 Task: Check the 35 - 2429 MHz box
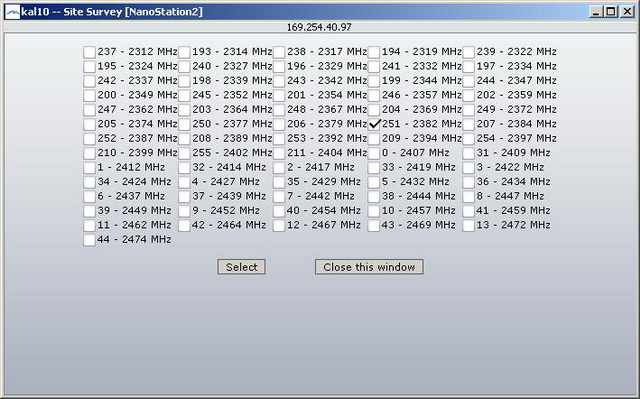(x=279, y=182)
